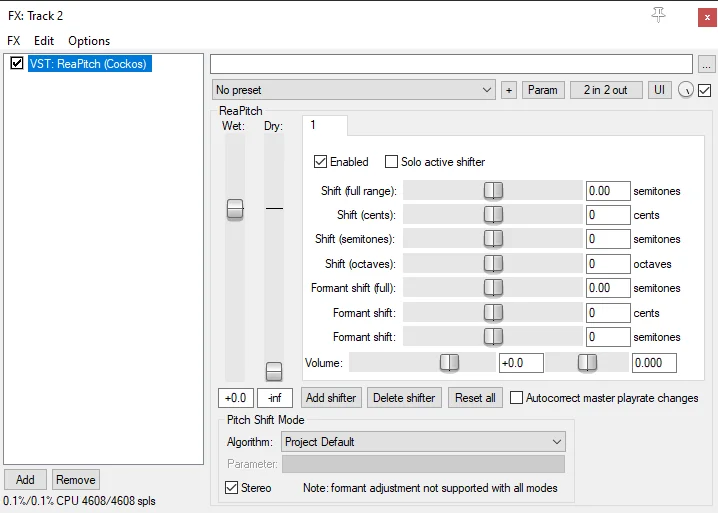Open the No preset dropdown
The height and width of the screenshot is (513, 718).
pyautogui.click(x=354, y=90)
